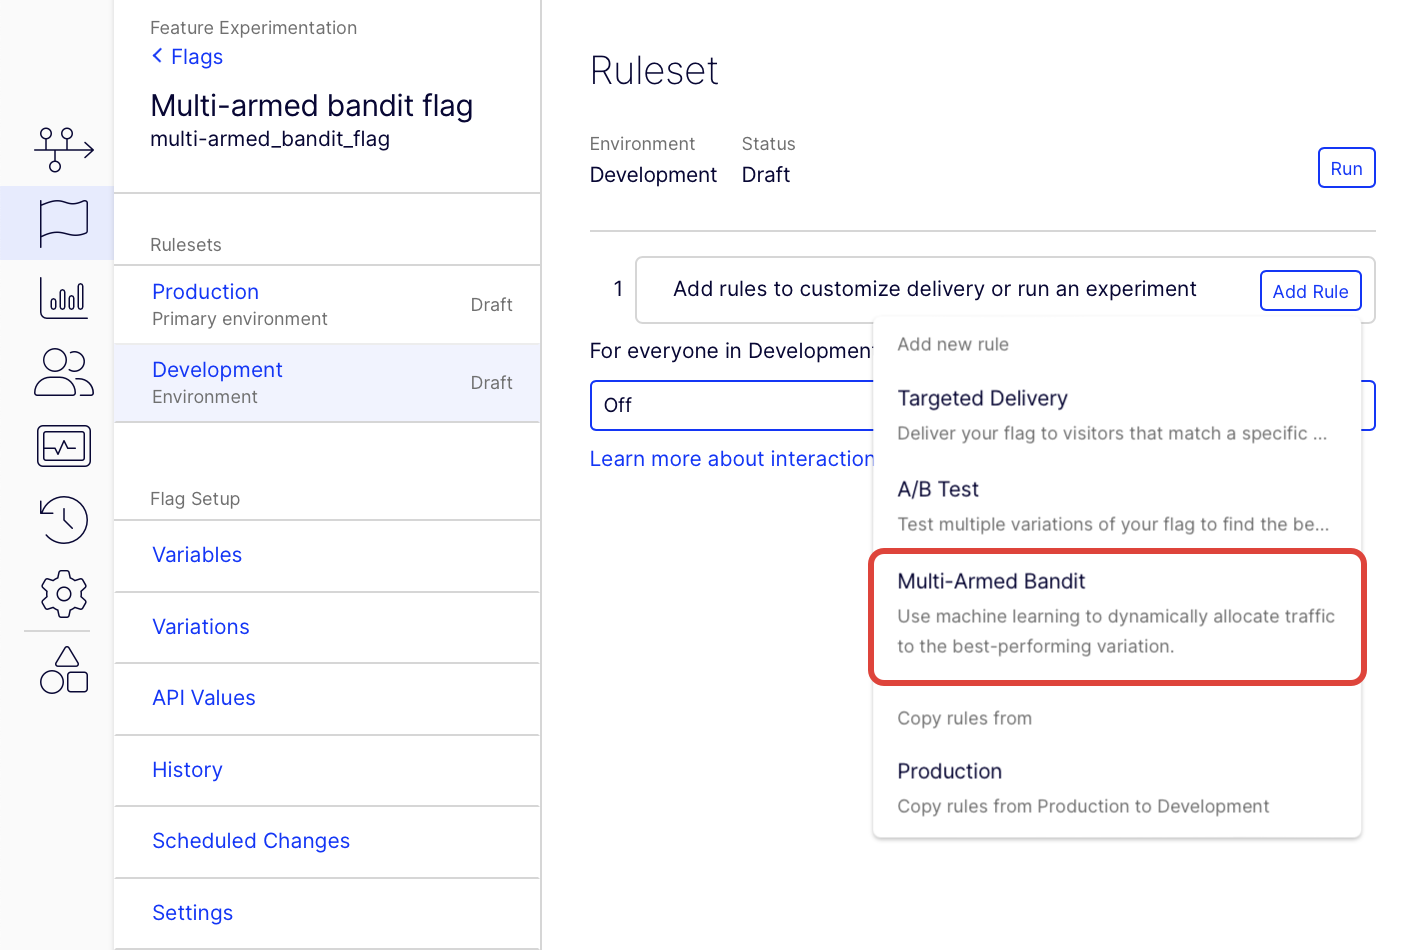Open the settings gear icon

pyautogui.click(x=63, y=594)
